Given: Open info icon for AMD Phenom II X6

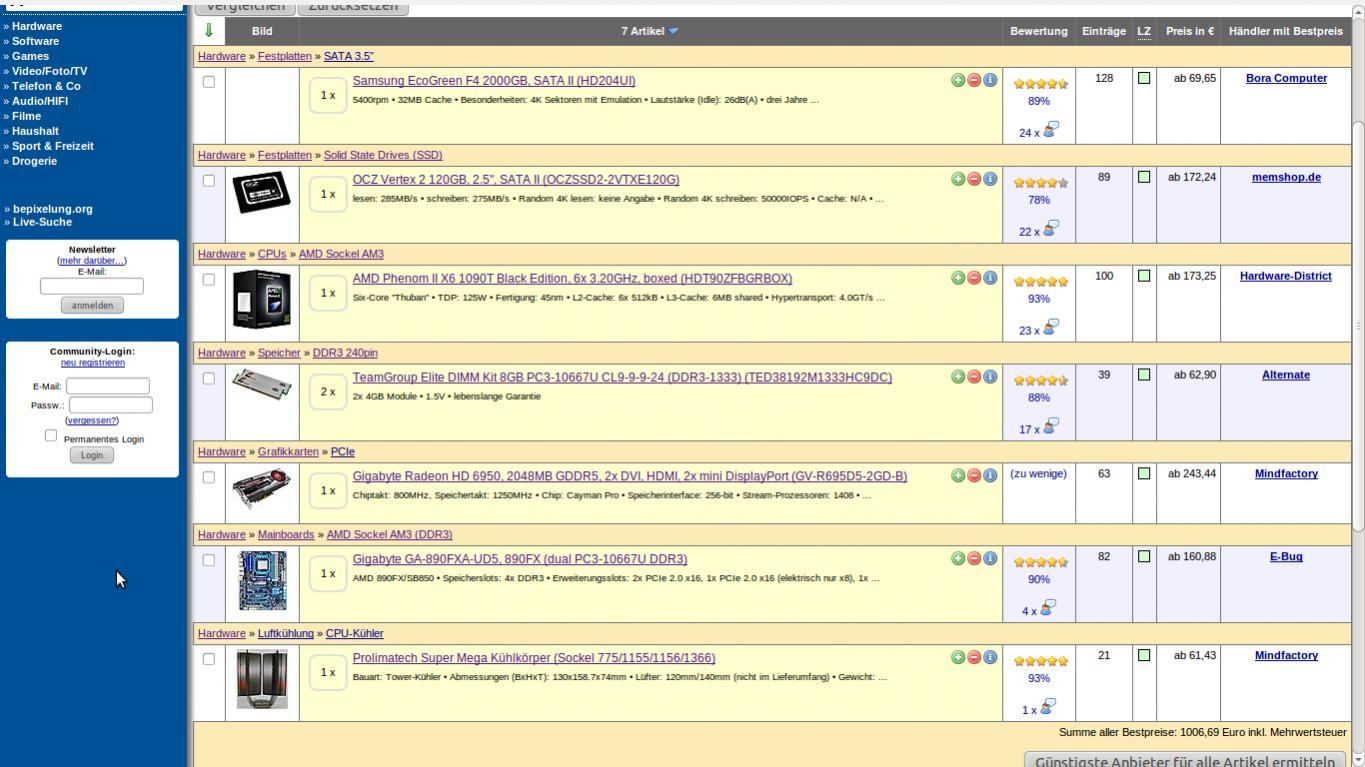Looking at the screenshot, I should [990, 278].
